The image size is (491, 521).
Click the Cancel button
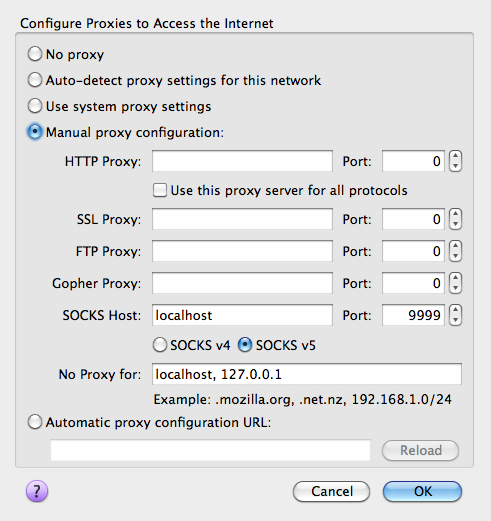[331, 491]
